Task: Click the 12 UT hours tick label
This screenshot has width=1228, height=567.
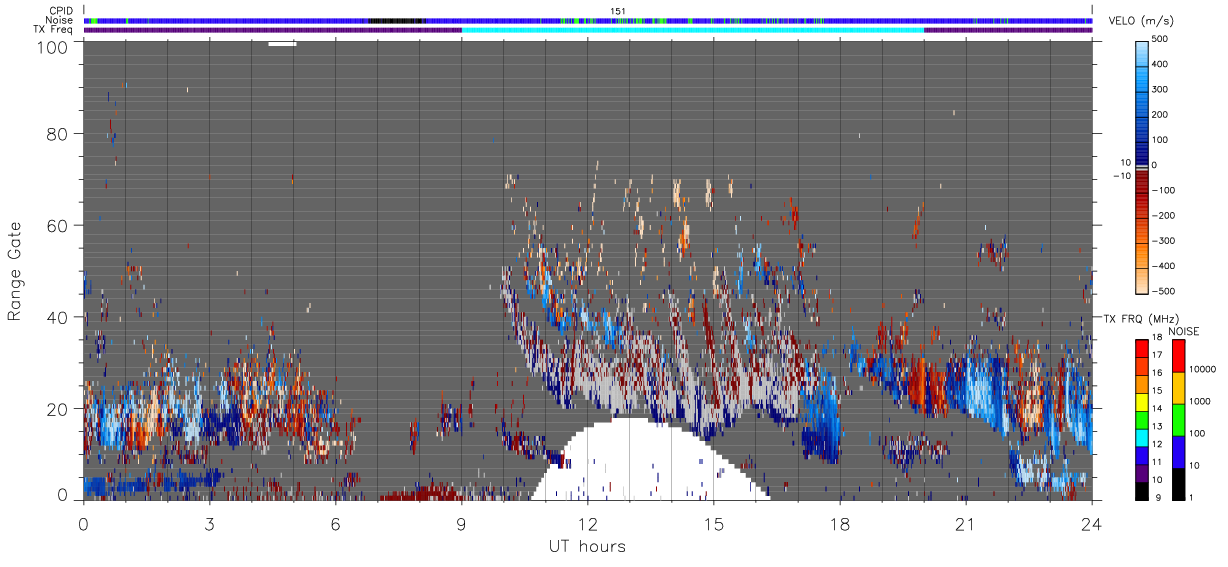Action: click(x=587, y=524)
